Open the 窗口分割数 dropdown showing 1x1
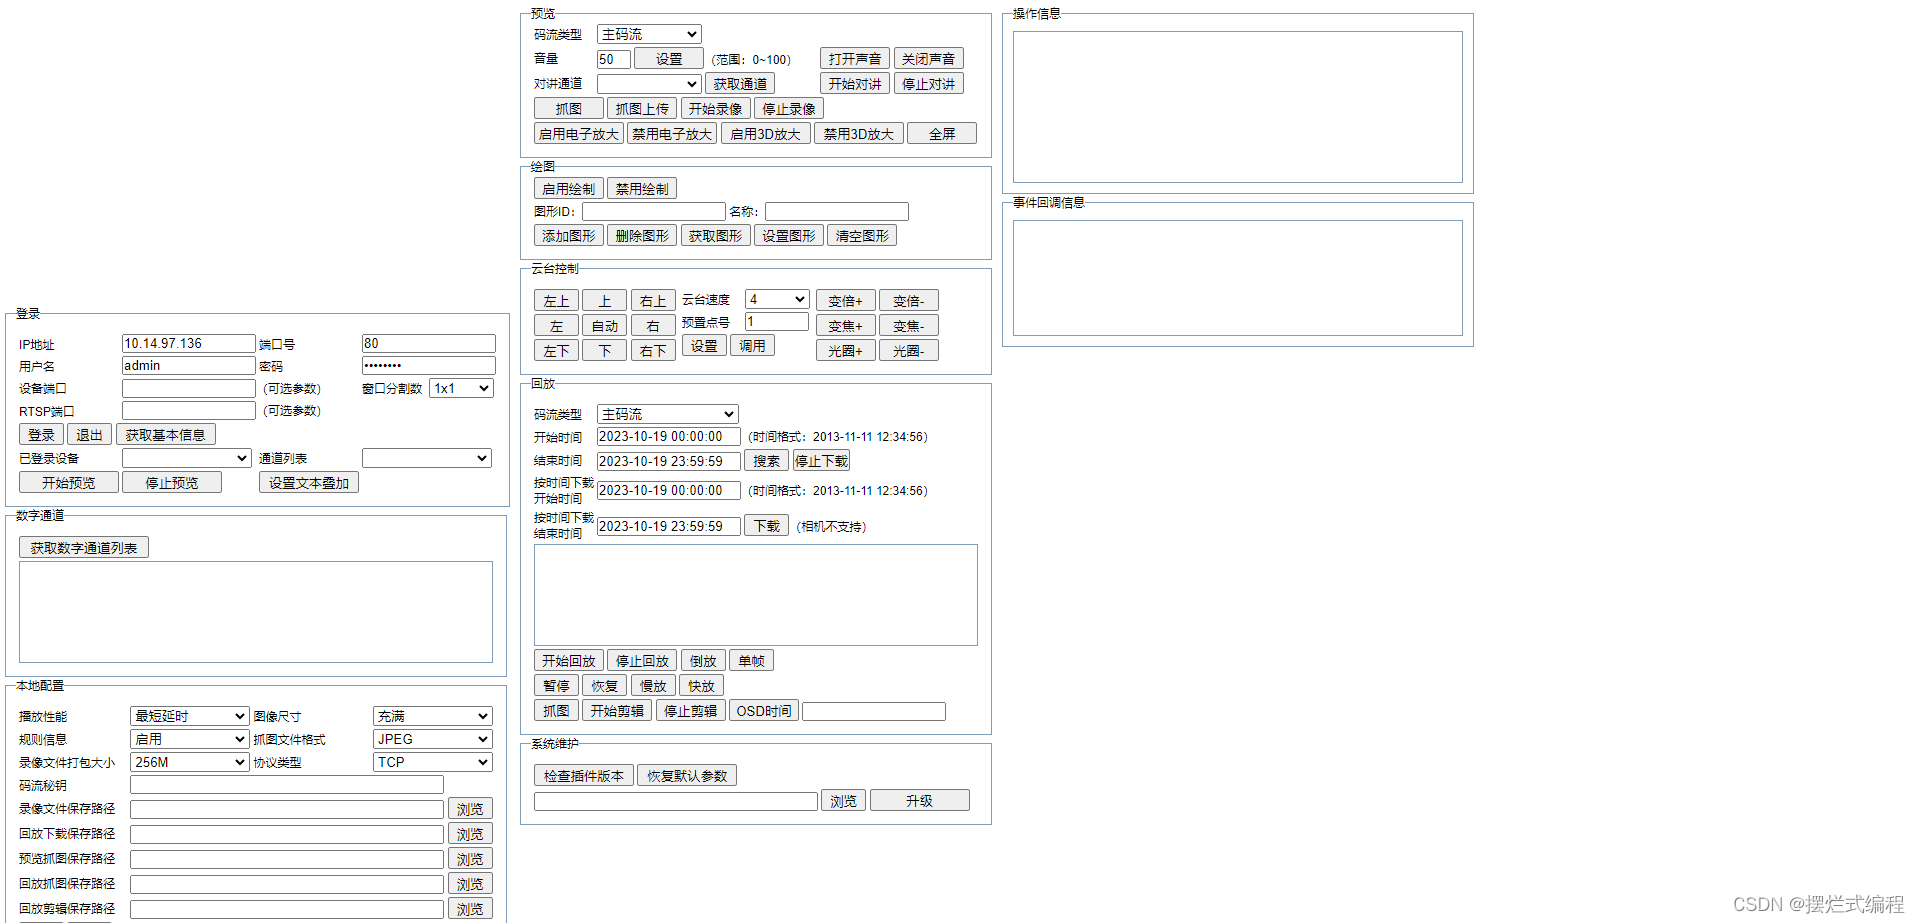This screenshot has height=923, width=1920. 461,388
